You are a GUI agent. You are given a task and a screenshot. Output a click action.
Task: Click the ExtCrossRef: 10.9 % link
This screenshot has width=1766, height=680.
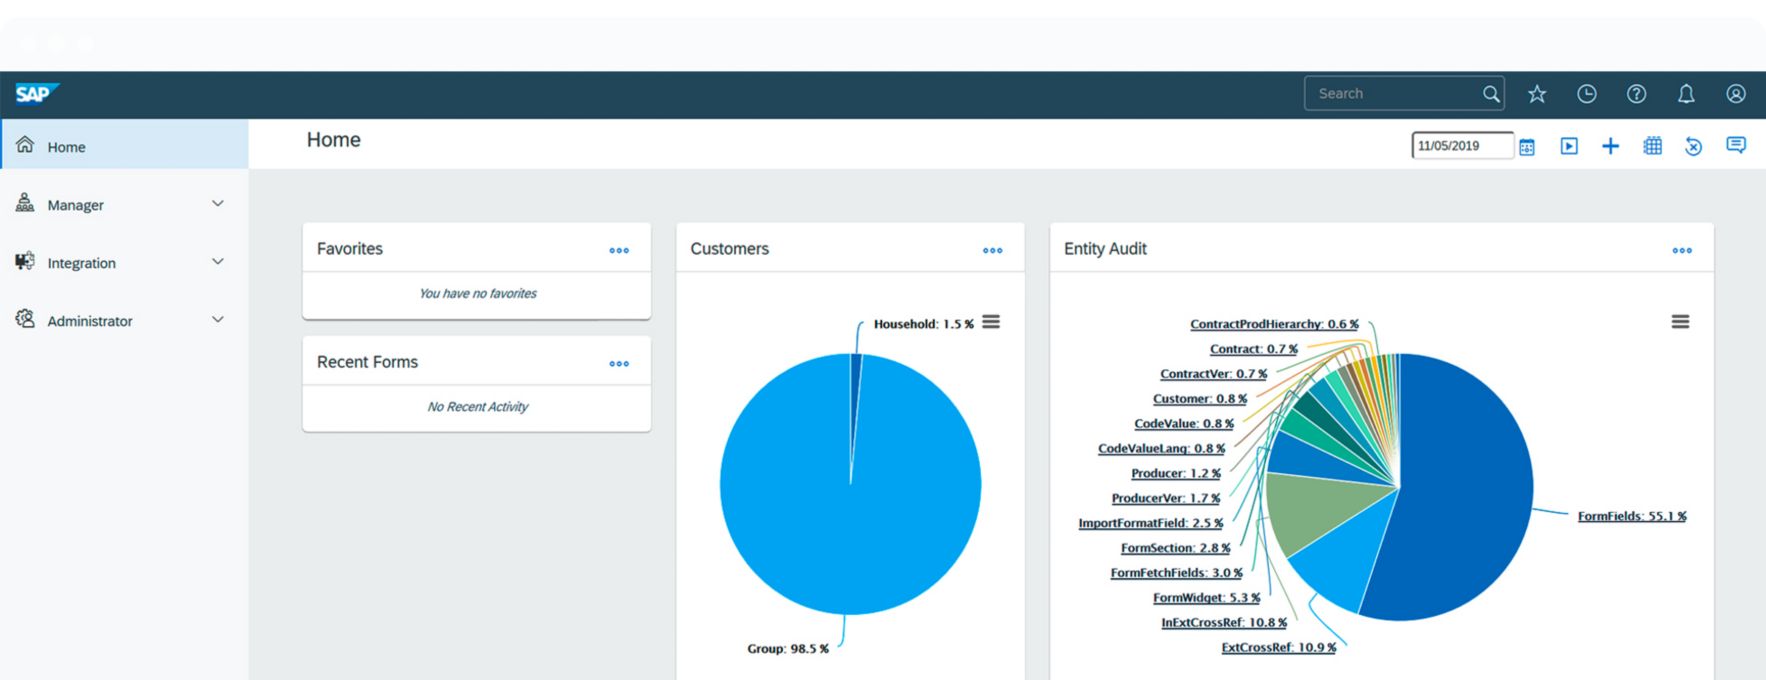[x=1278, y=648]
